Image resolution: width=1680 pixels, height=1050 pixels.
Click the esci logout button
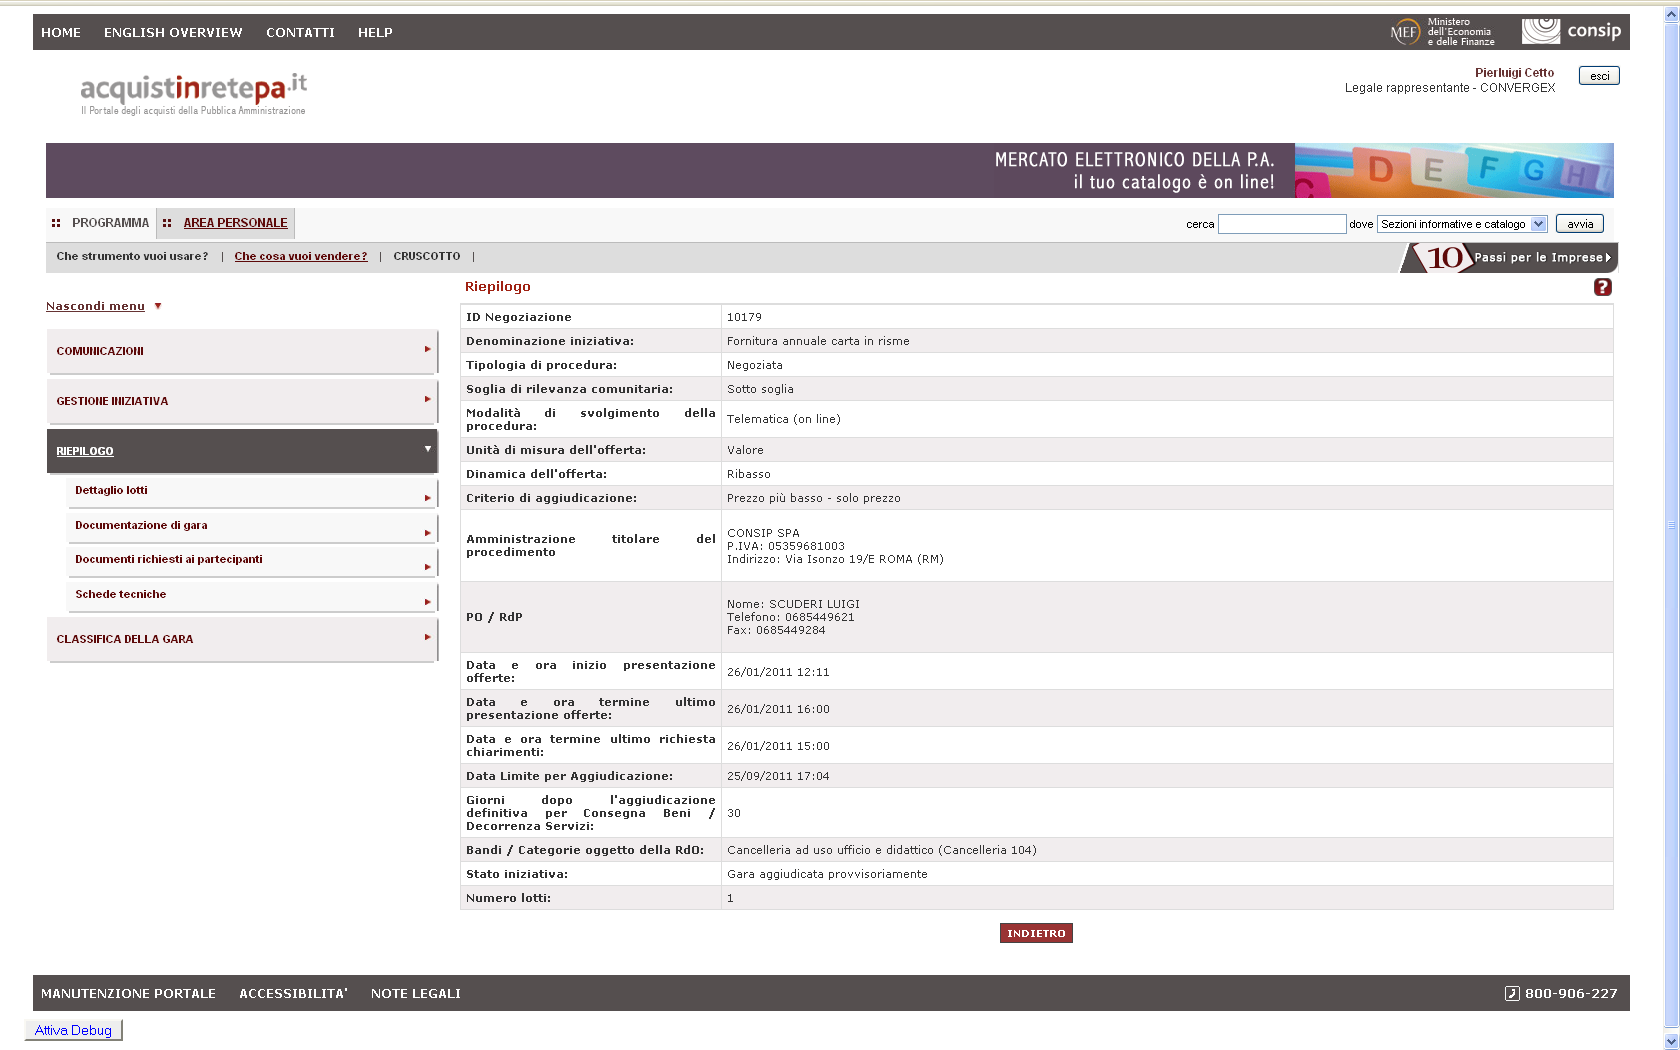click(x=1599, y=76)
